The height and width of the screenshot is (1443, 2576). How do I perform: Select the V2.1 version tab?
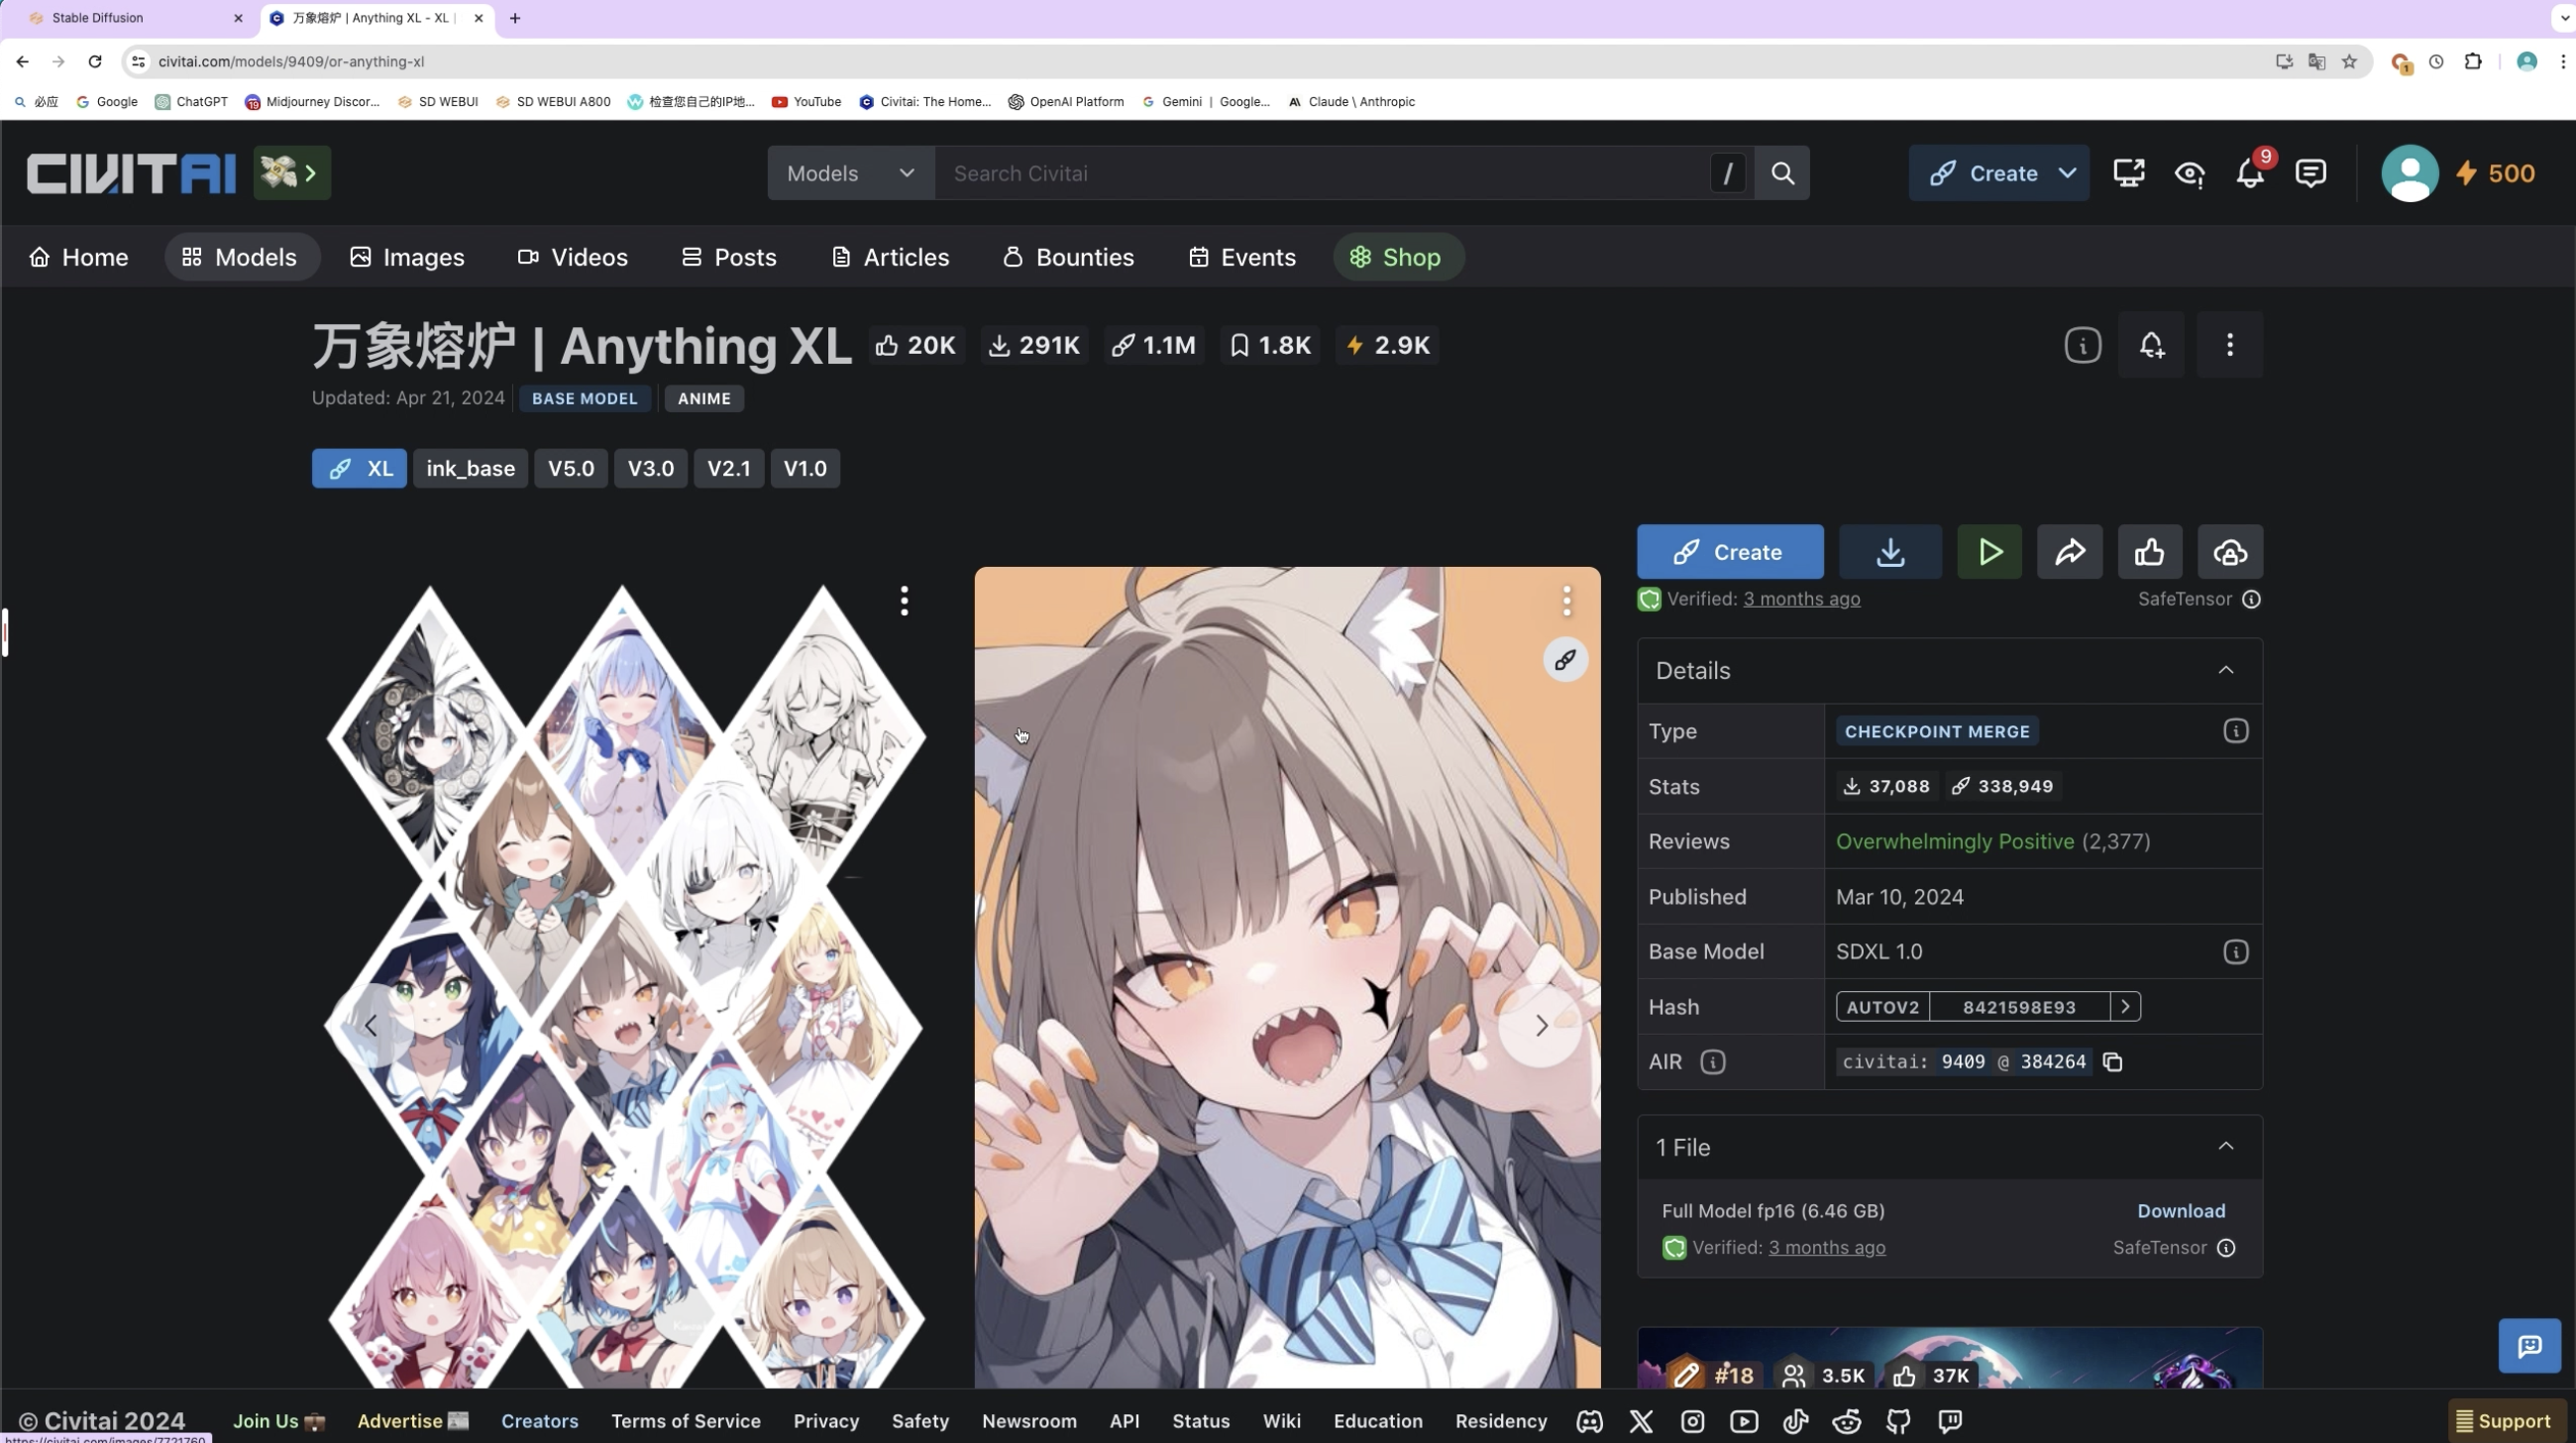click(729, 469)
